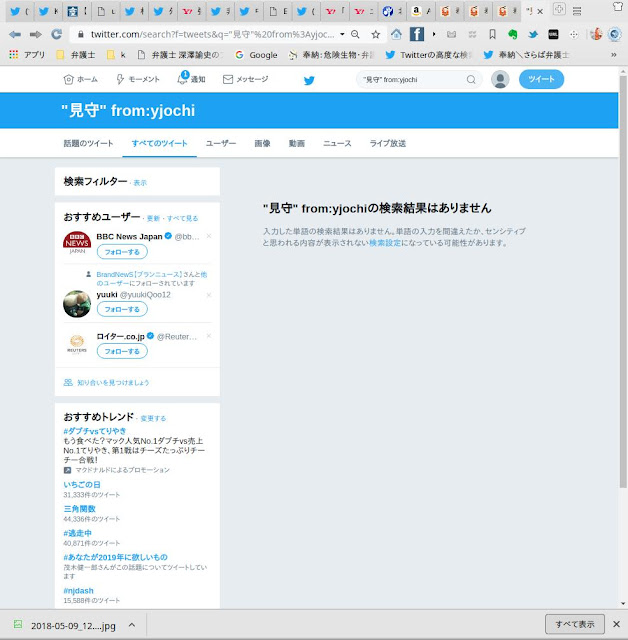Expand the downloaded jpg file options chevron
Screen dimensions: 628x640
pos(132,625)
